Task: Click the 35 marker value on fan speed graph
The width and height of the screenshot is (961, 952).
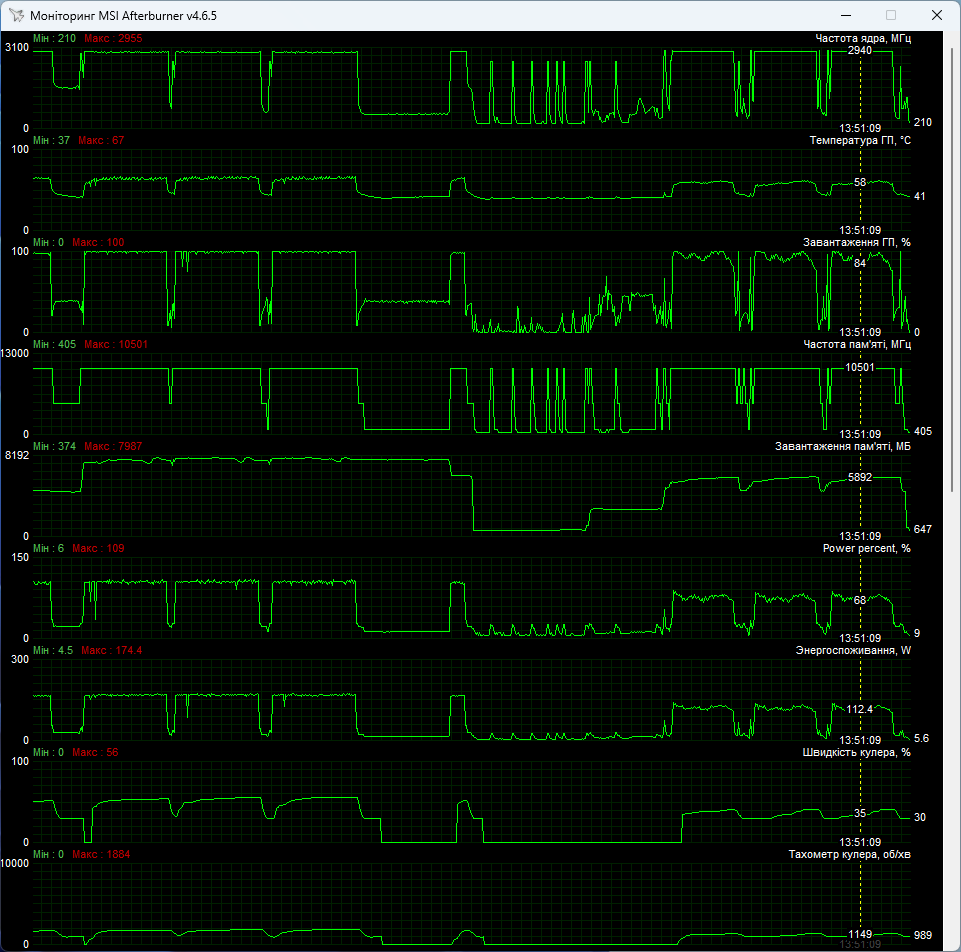Action: click(860, 813)
